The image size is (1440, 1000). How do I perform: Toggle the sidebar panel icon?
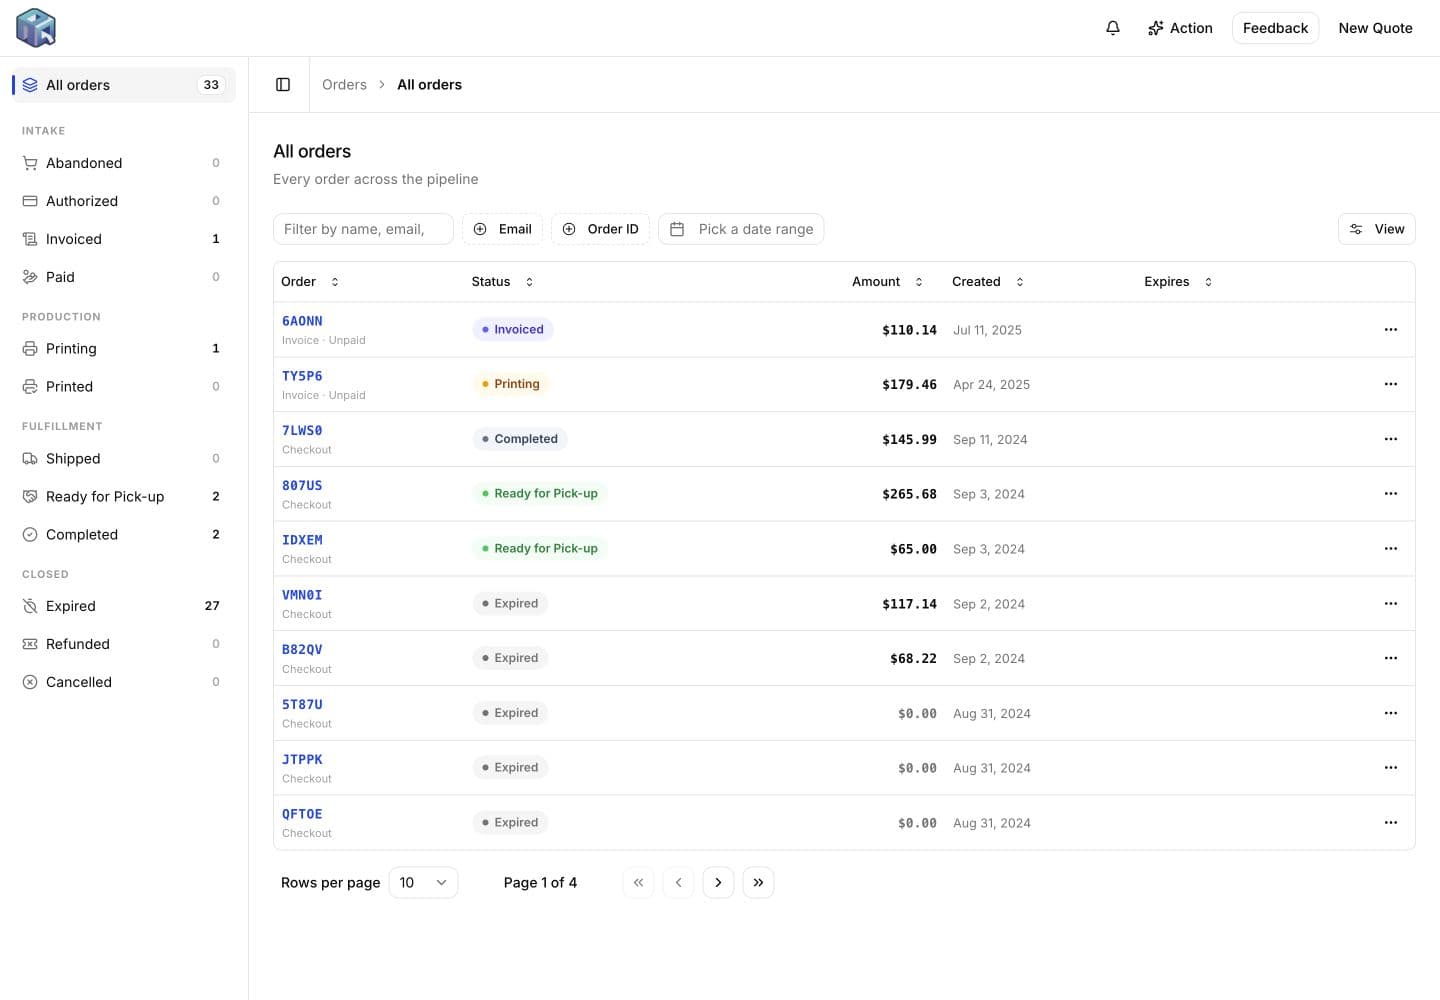click(x=283, y=85)
